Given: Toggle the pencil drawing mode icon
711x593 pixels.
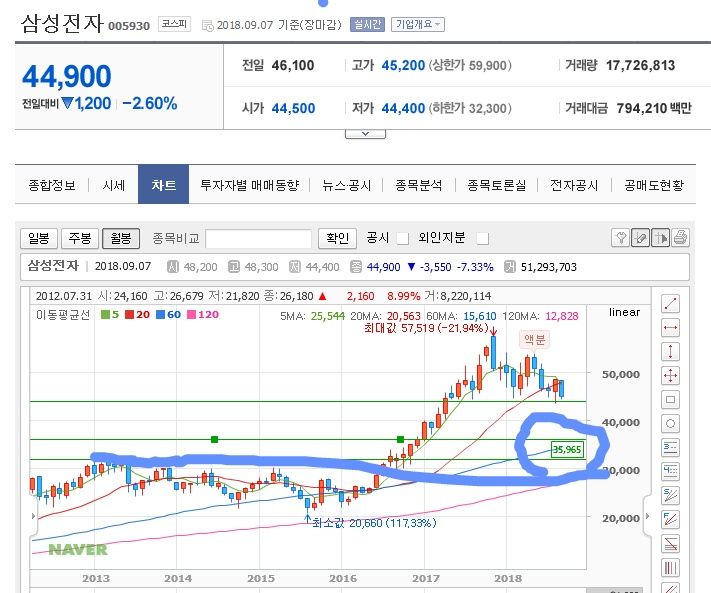Looking at the screenshot, I should [640, 238].
